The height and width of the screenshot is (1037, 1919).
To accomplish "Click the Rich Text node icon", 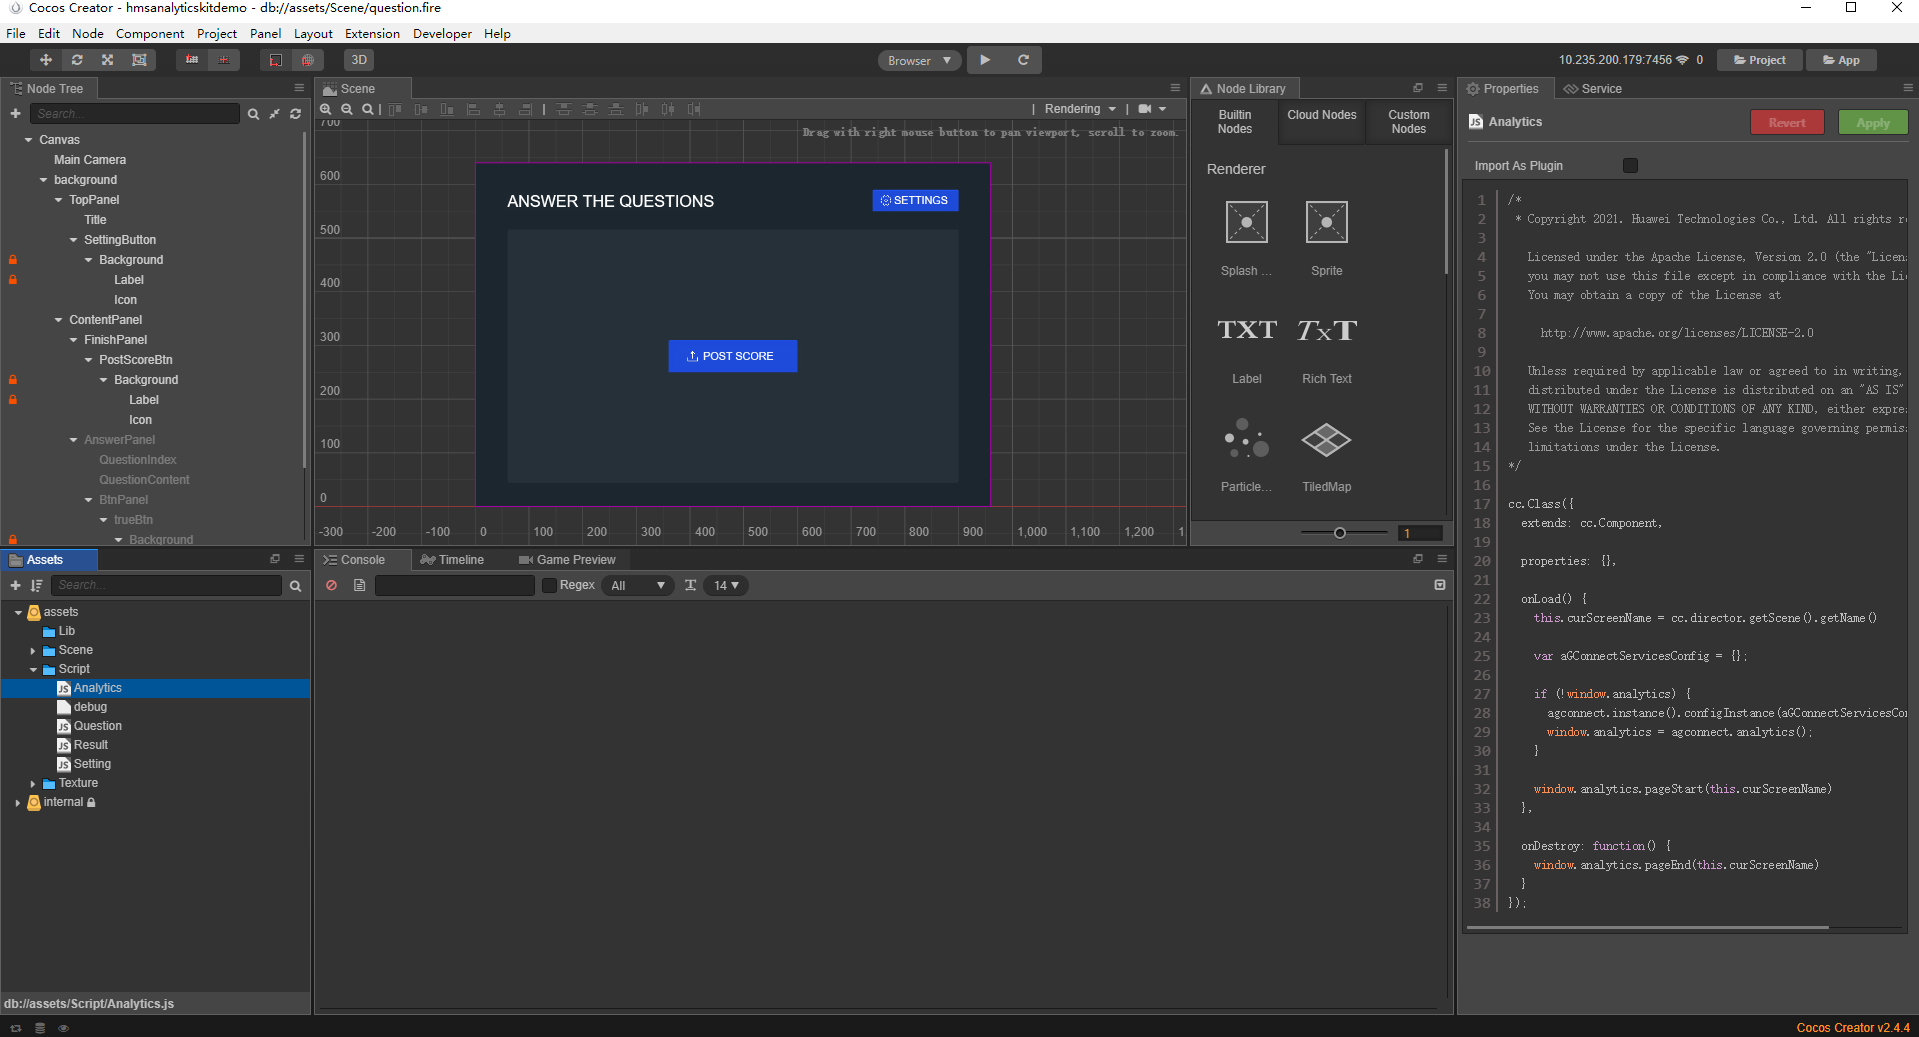I will click(x=1326, y=331).
